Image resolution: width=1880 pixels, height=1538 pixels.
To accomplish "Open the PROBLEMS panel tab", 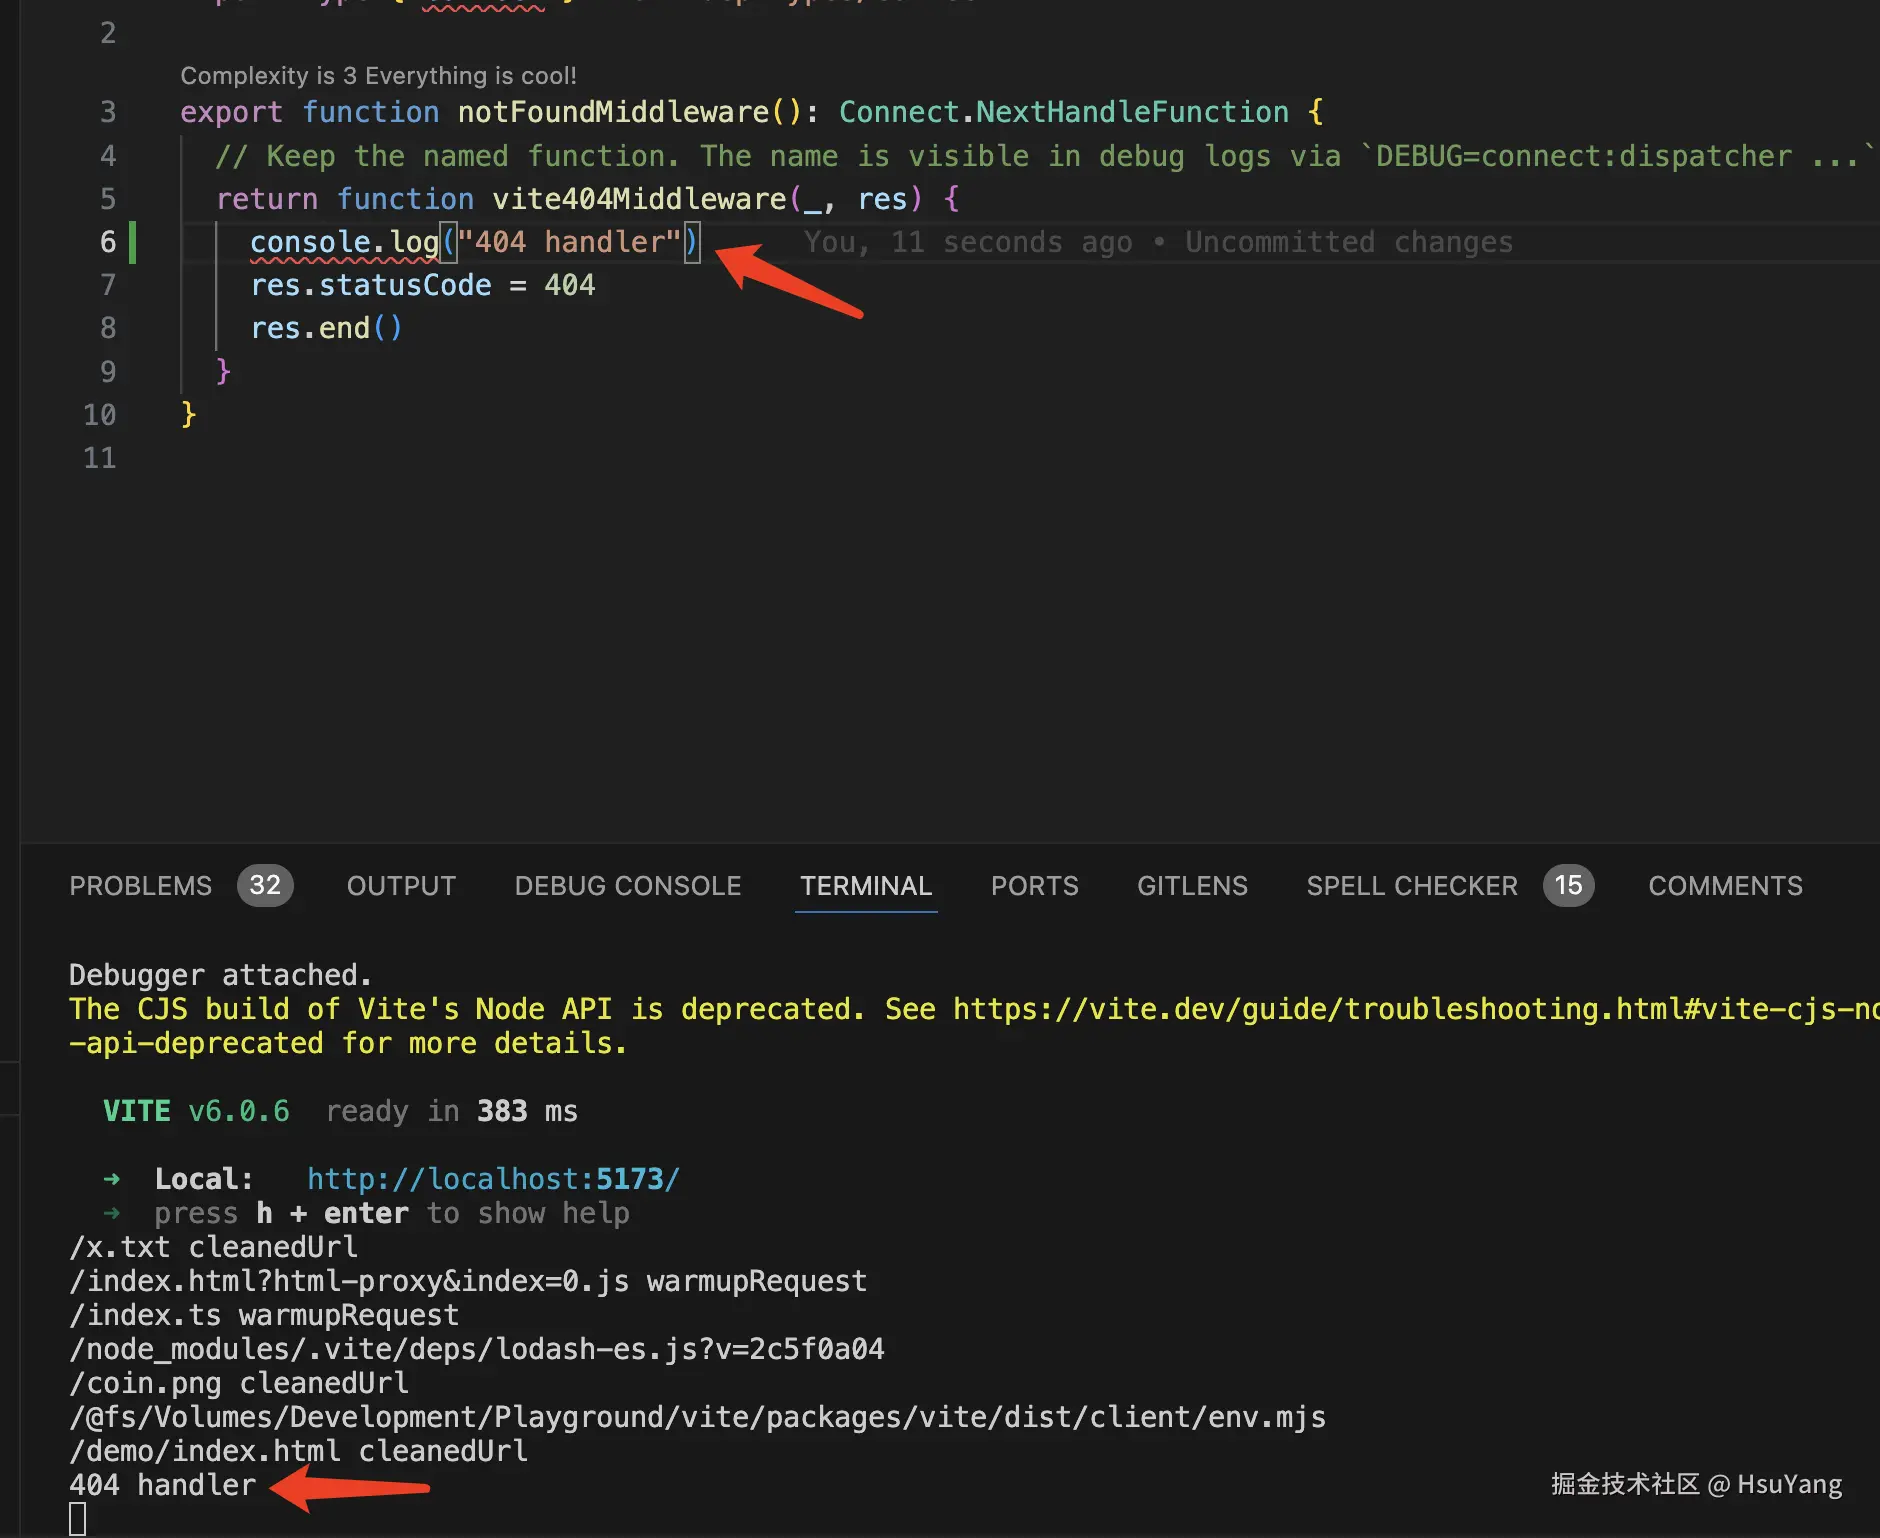I will [x=140, y=886].
